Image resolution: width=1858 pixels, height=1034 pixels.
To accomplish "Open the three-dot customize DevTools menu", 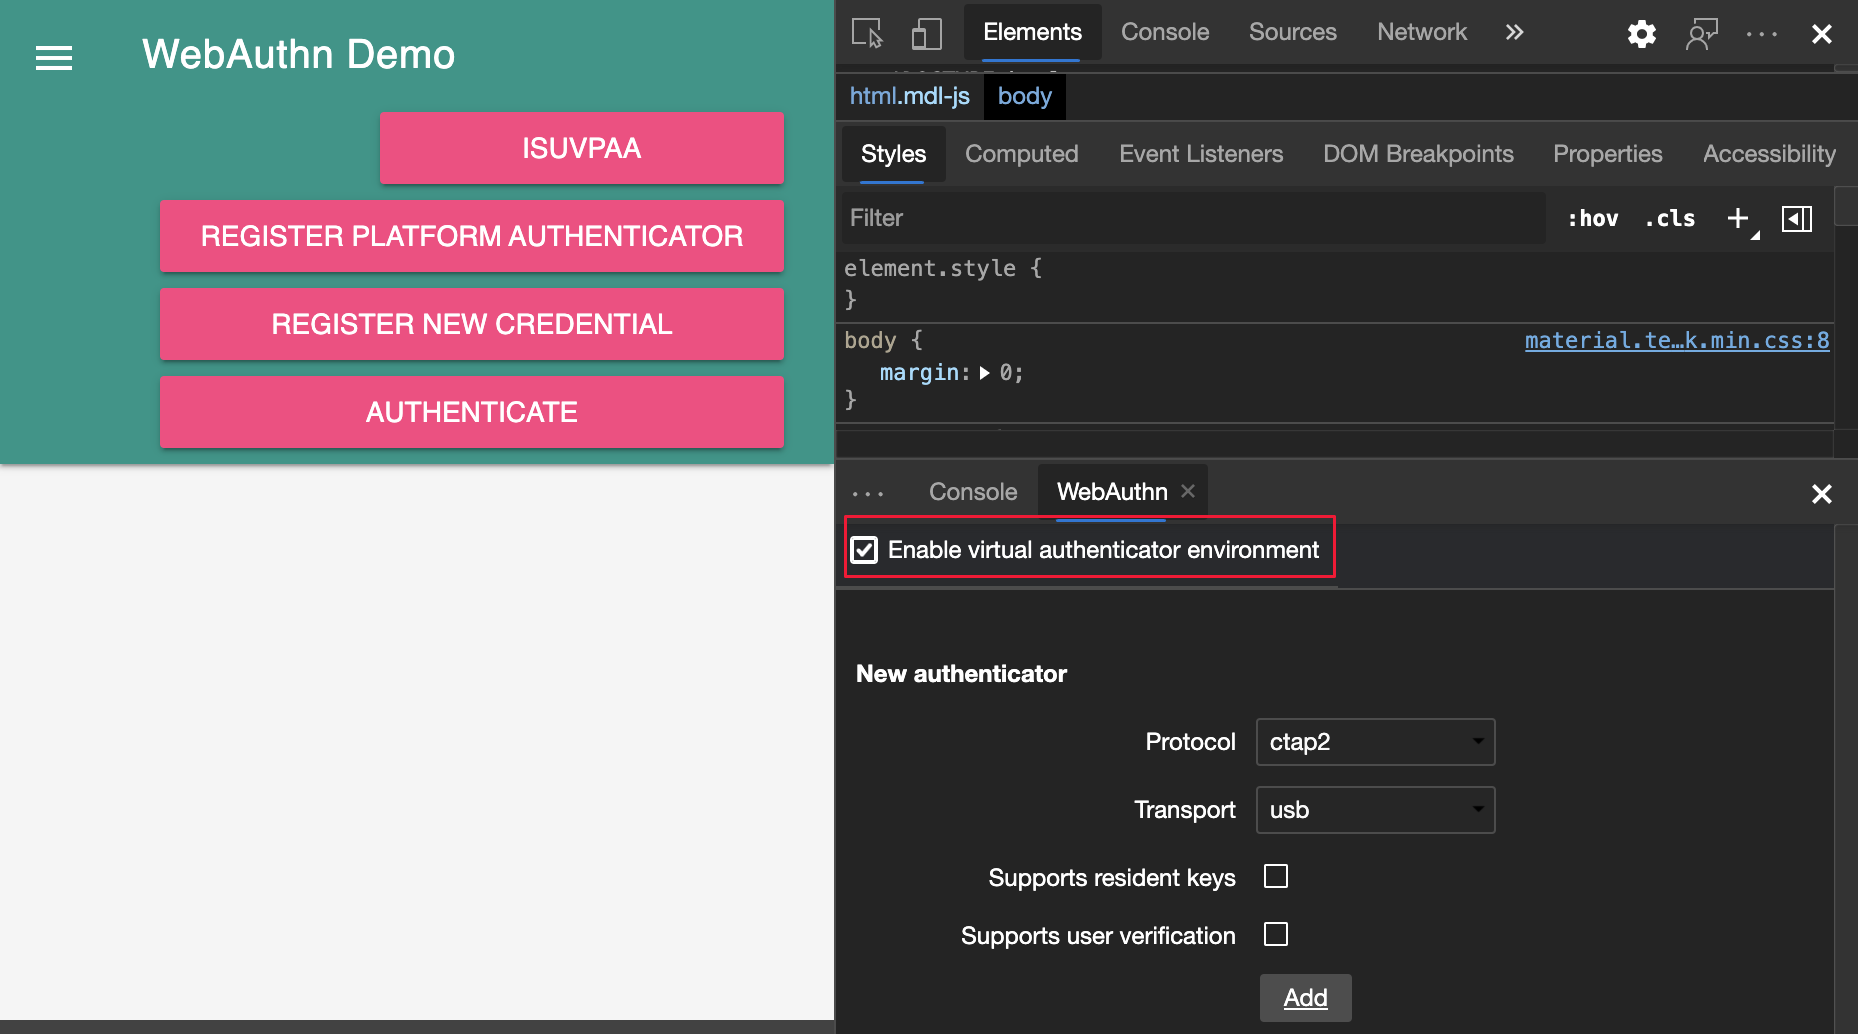I will click(1760, 33).
